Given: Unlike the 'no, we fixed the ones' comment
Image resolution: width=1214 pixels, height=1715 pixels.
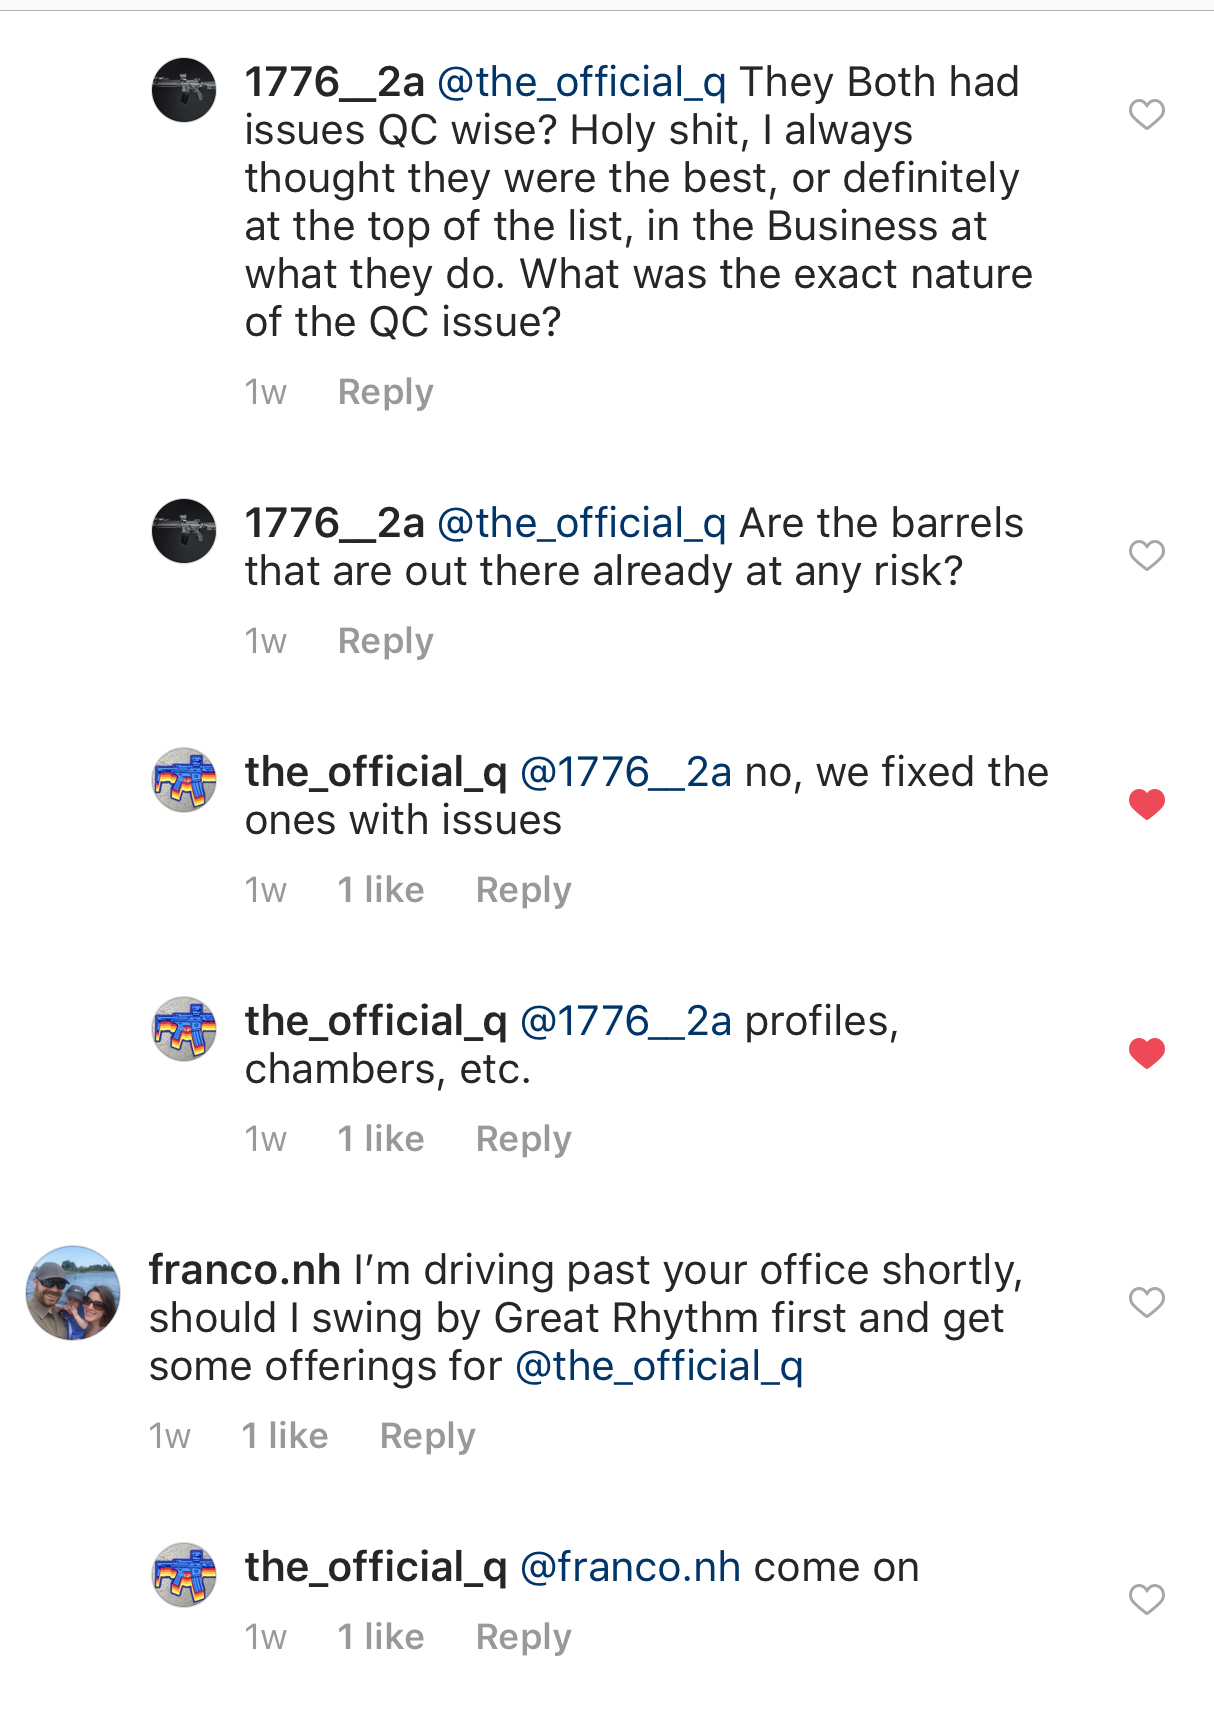Looking at the screenshot, I should pos(1146,804).
